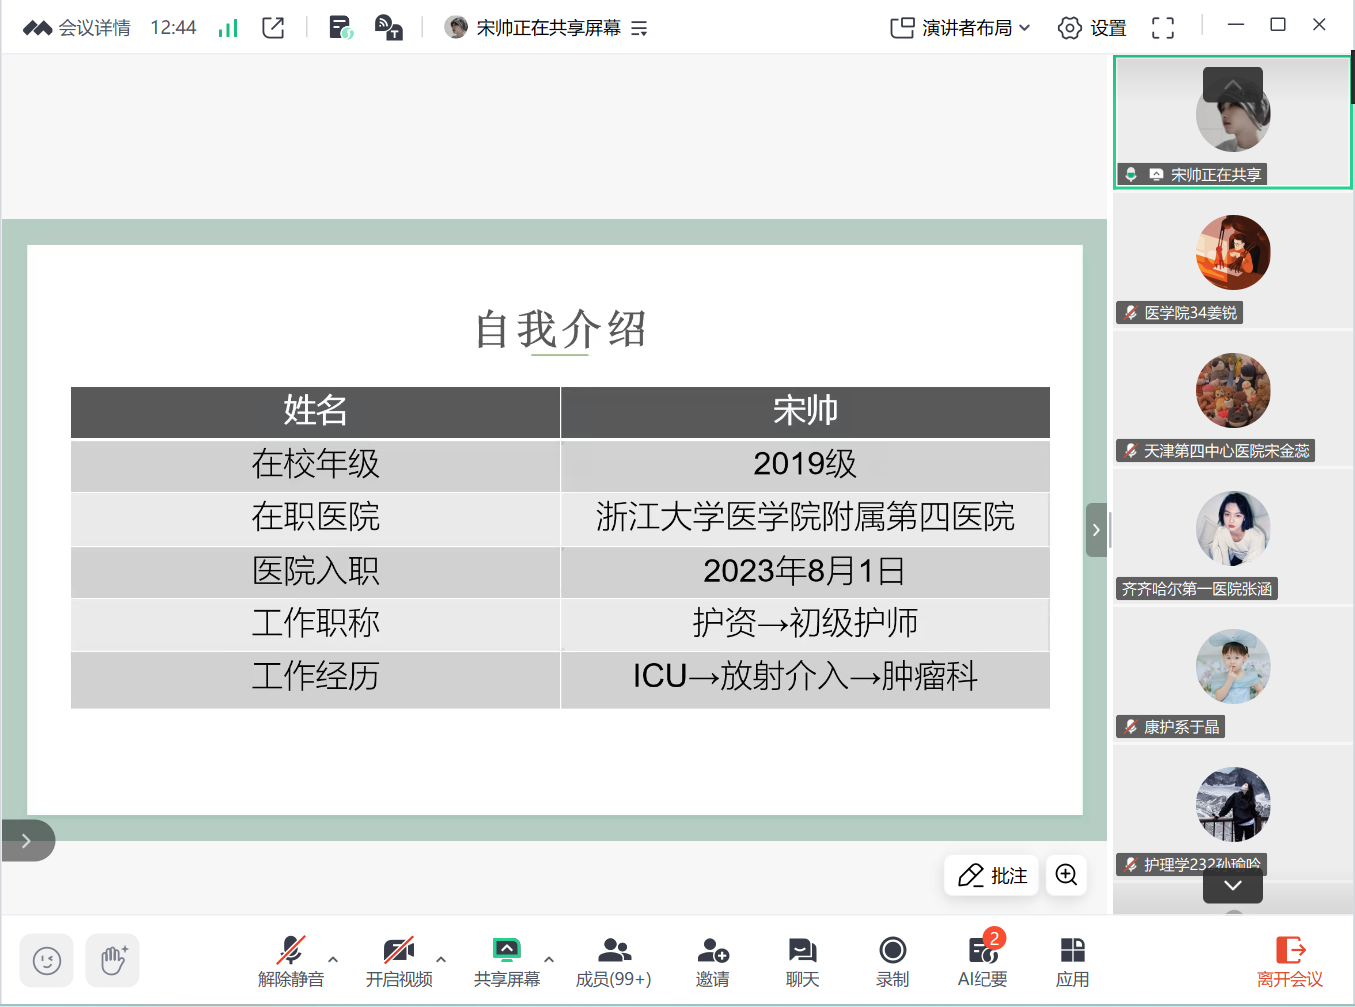Expand audio options arrow beside 解除静音
Image resolution: width=1355 pixels, height=1007 pixels.
click(x=333, y=959)
